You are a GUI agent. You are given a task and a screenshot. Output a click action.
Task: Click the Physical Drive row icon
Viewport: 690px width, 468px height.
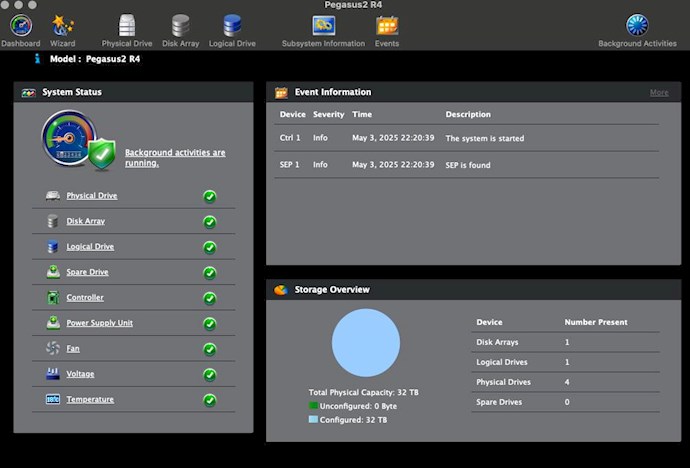point(53,195)
